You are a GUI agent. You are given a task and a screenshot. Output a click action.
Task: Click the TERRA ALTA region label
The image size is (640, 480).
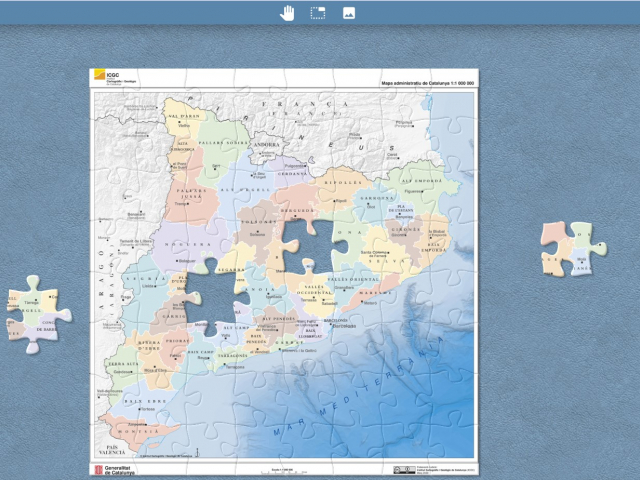click(x=123, y=364)
